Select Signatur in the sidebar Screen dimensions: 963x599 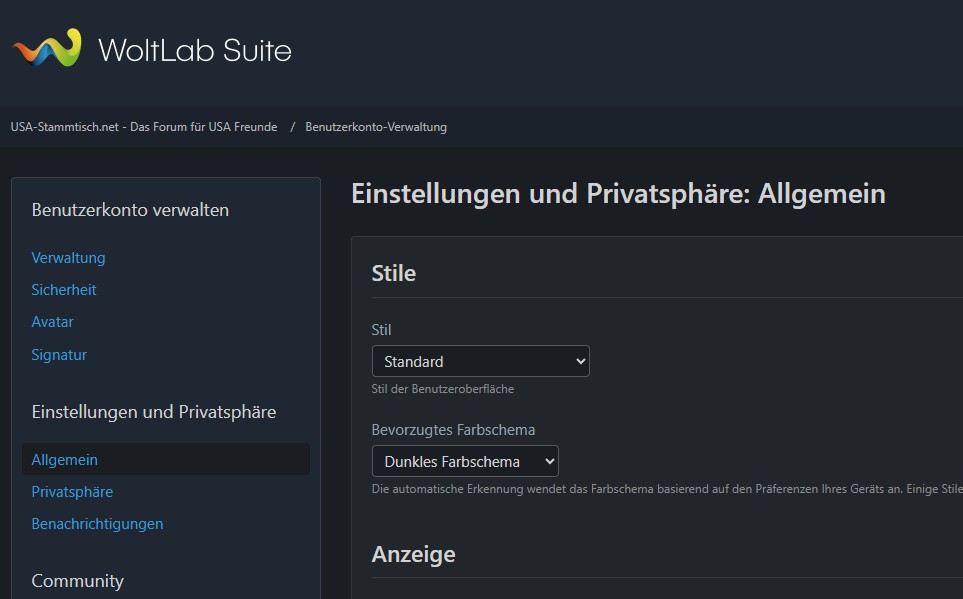pos(59,355)
